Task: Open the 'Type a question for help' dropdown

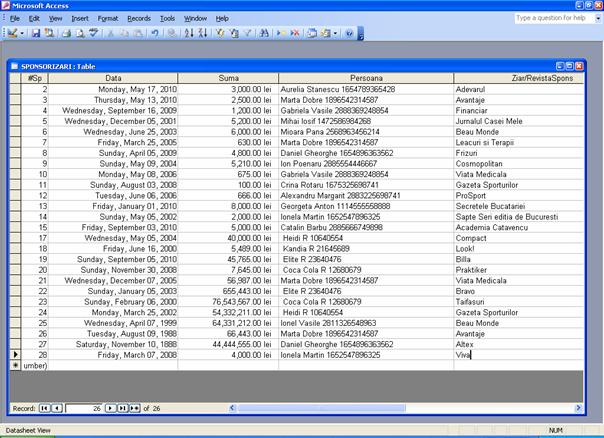Action: pos(597,18)
